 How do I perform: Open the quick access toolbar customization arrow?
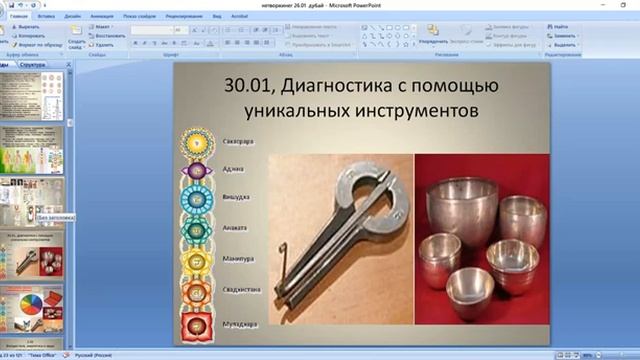[x=44, y=6]
